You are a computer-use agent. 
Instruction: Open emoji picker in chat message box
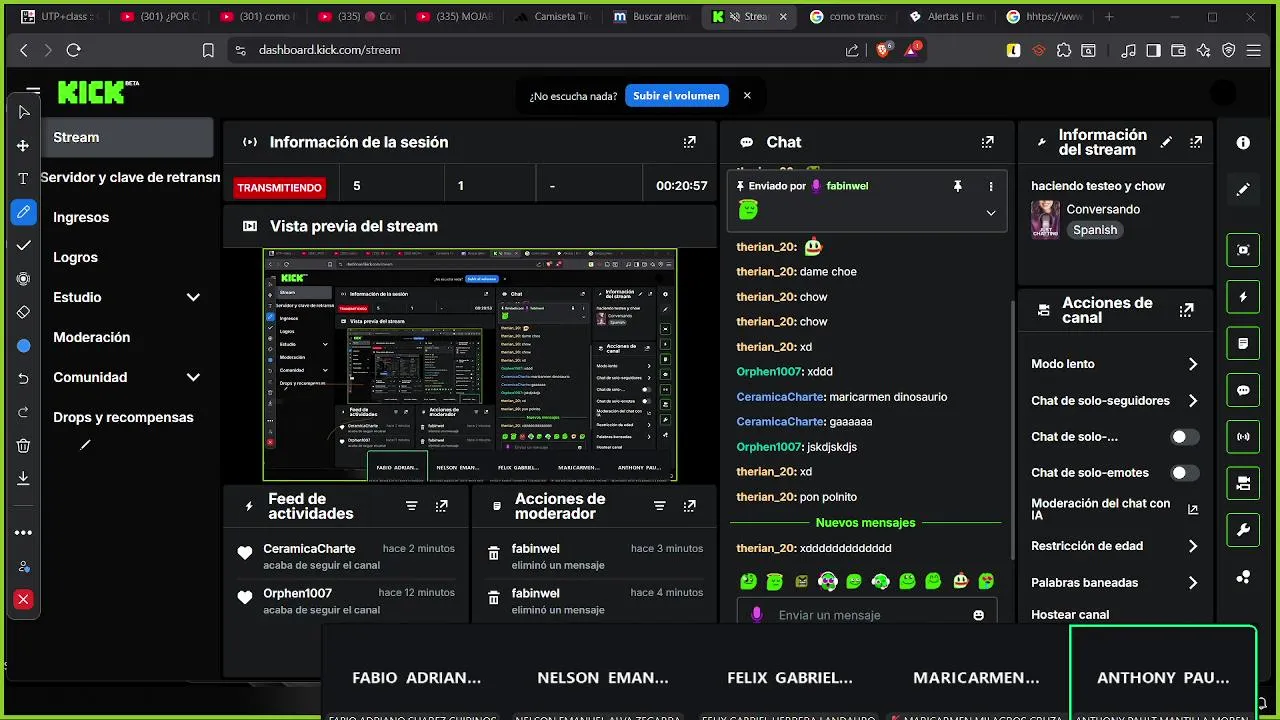[x=978, y=615]
